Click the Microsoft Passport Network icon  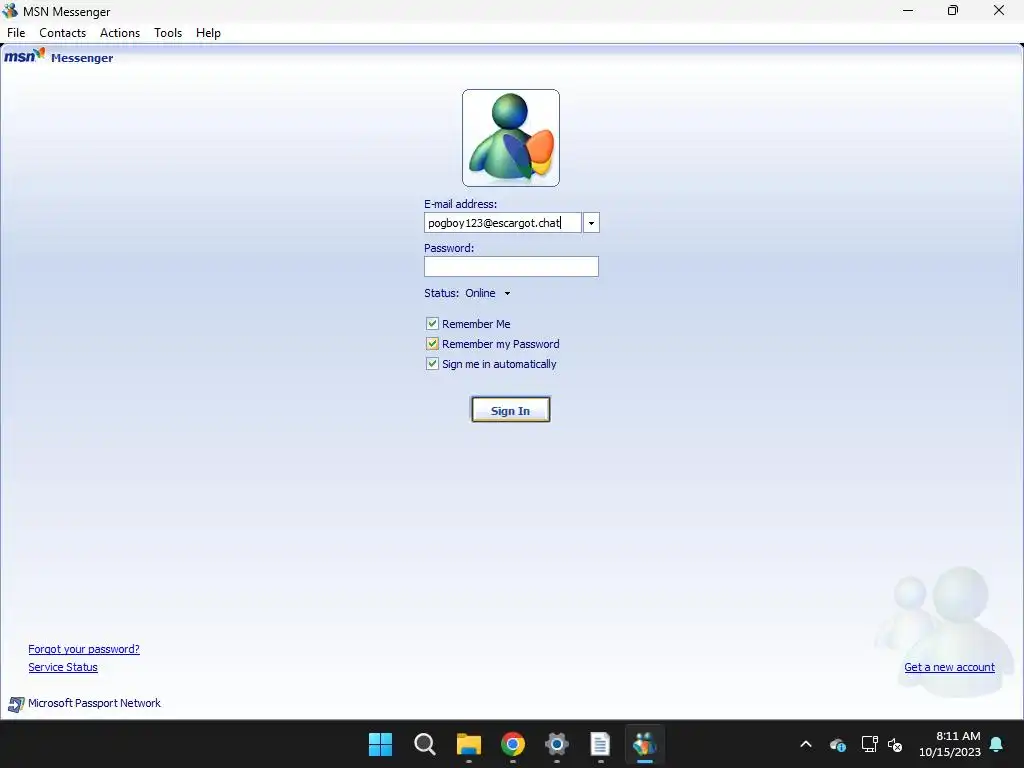pyautogui.click(x=16, y=704)
